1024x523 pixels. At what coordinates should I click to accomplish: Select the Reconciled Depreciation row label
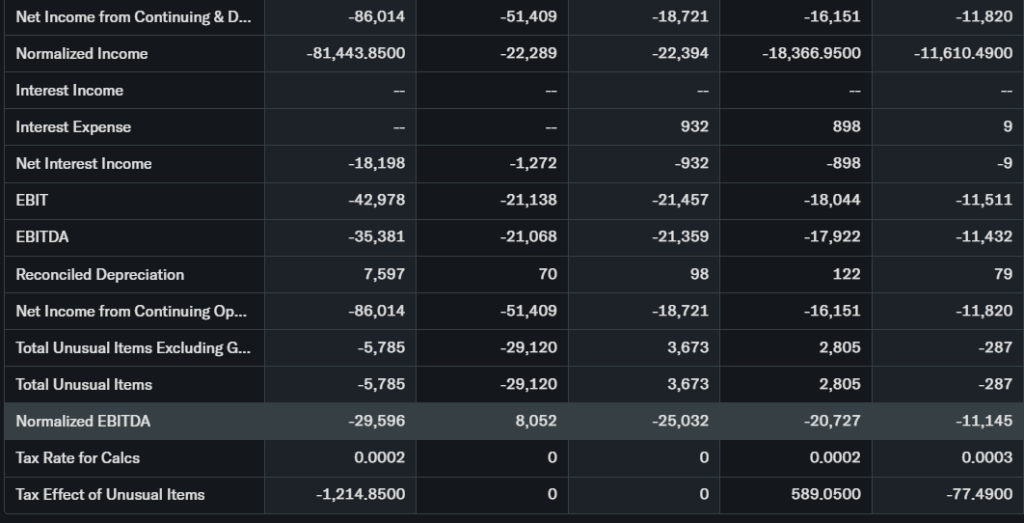[x=100, y=274]
